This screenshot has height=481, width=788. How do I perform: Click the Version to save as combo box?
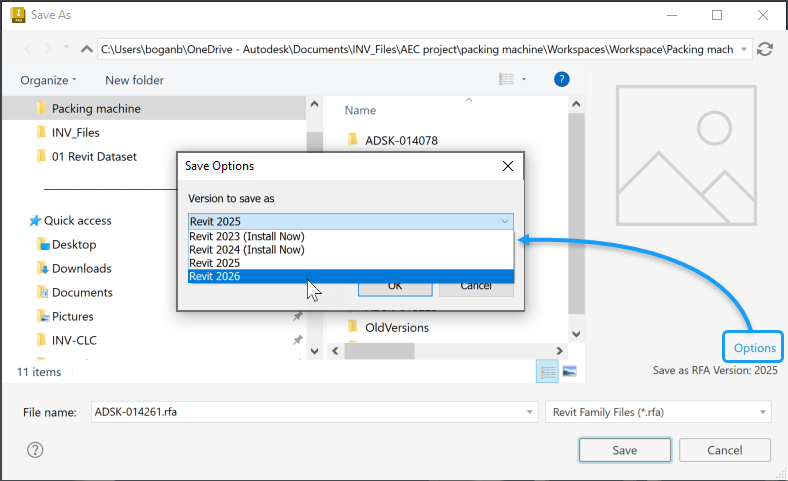tap(351, 222)
